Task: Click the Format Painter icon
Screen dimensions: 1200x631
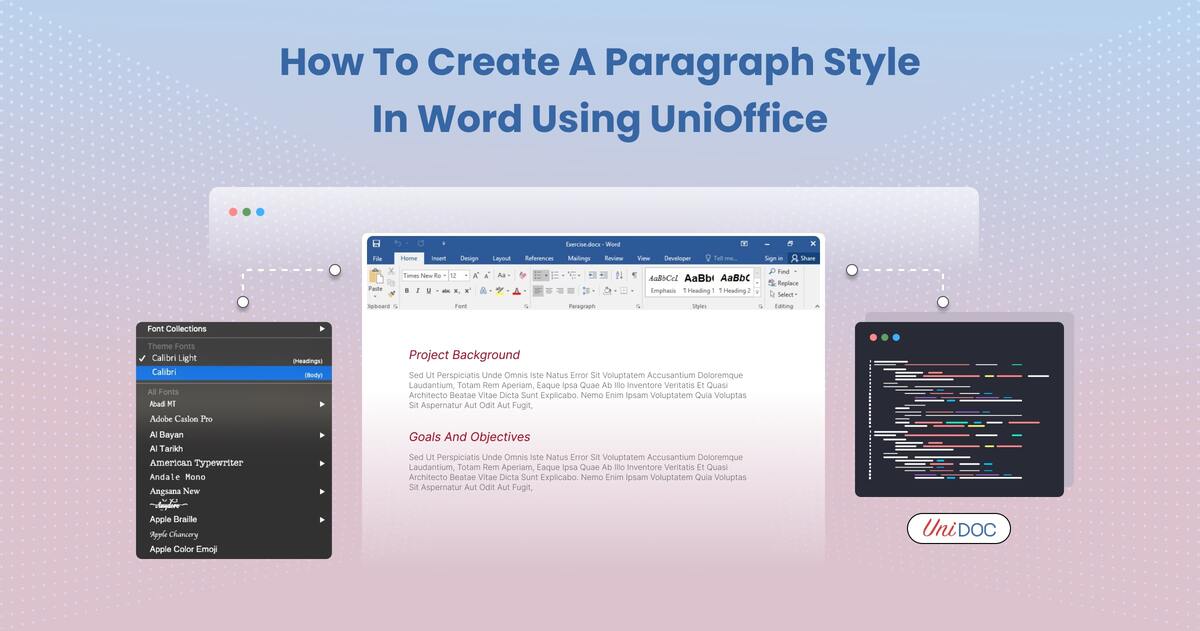Action: pos(391,291)
